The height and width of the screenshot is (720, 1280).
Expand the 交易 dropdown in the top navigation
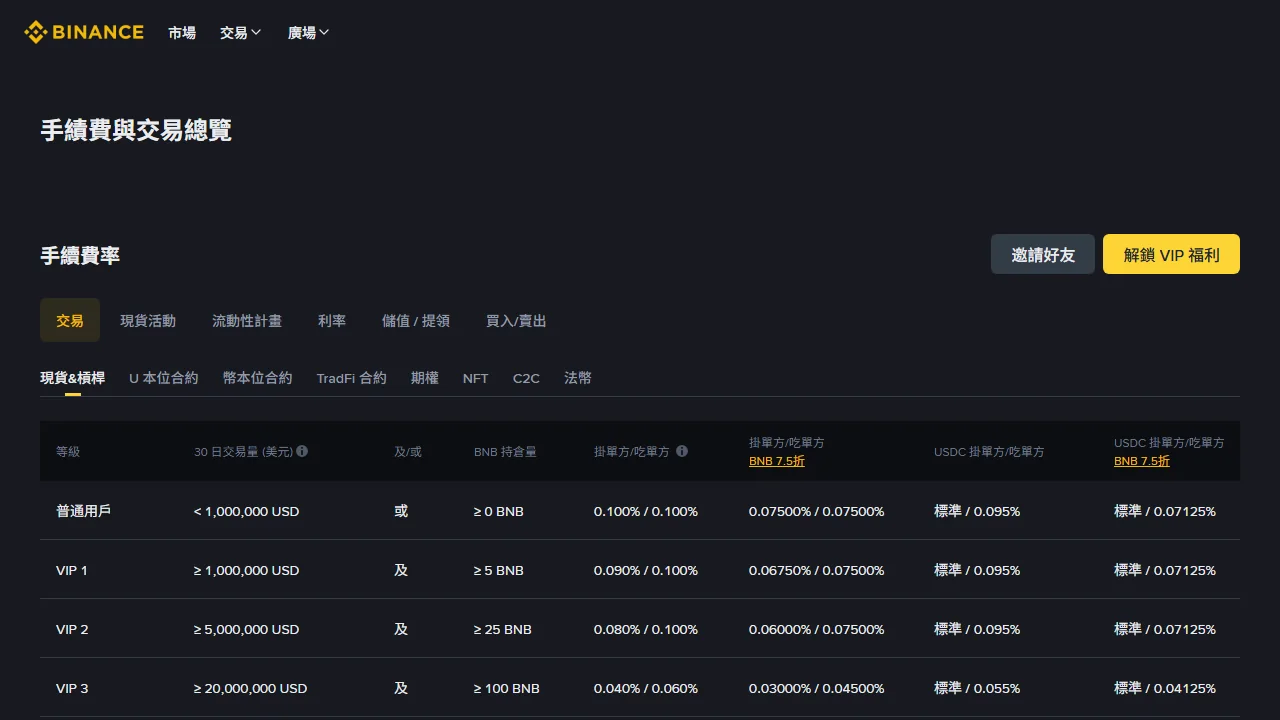241,32
